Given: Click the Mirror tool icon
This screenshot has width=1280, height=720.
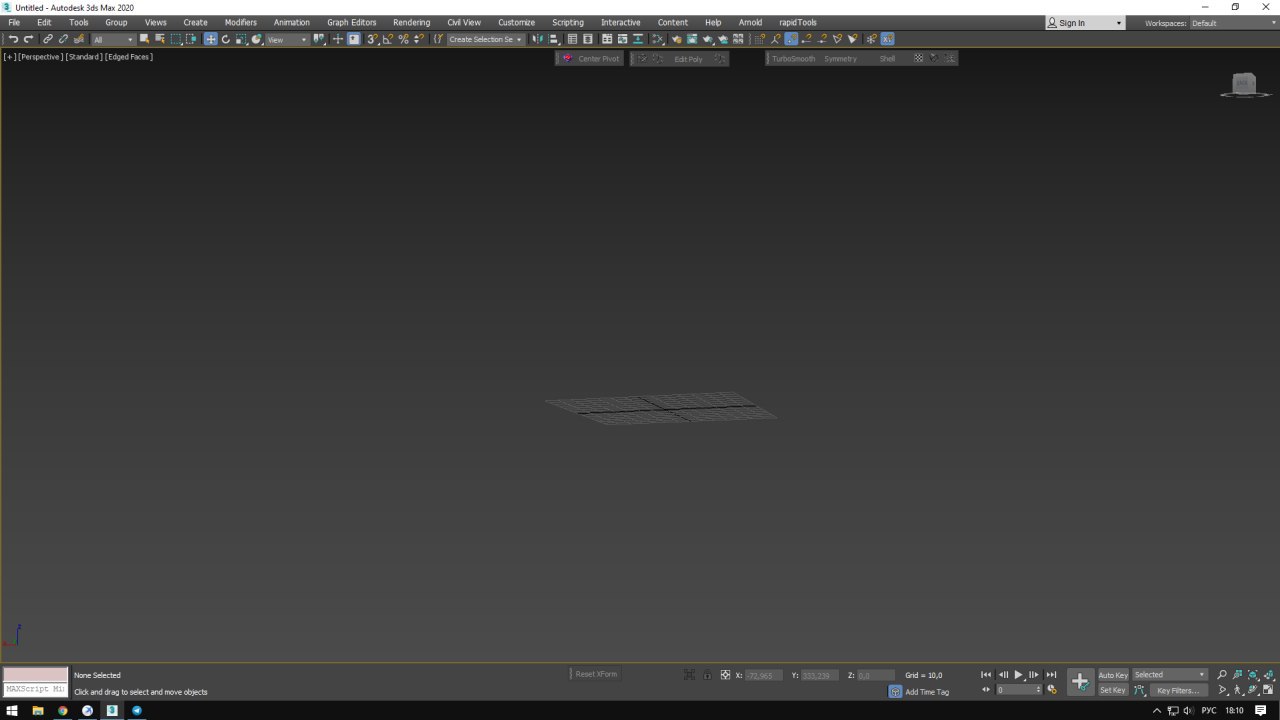Looking at the screenshot, I should click(537, 39).
